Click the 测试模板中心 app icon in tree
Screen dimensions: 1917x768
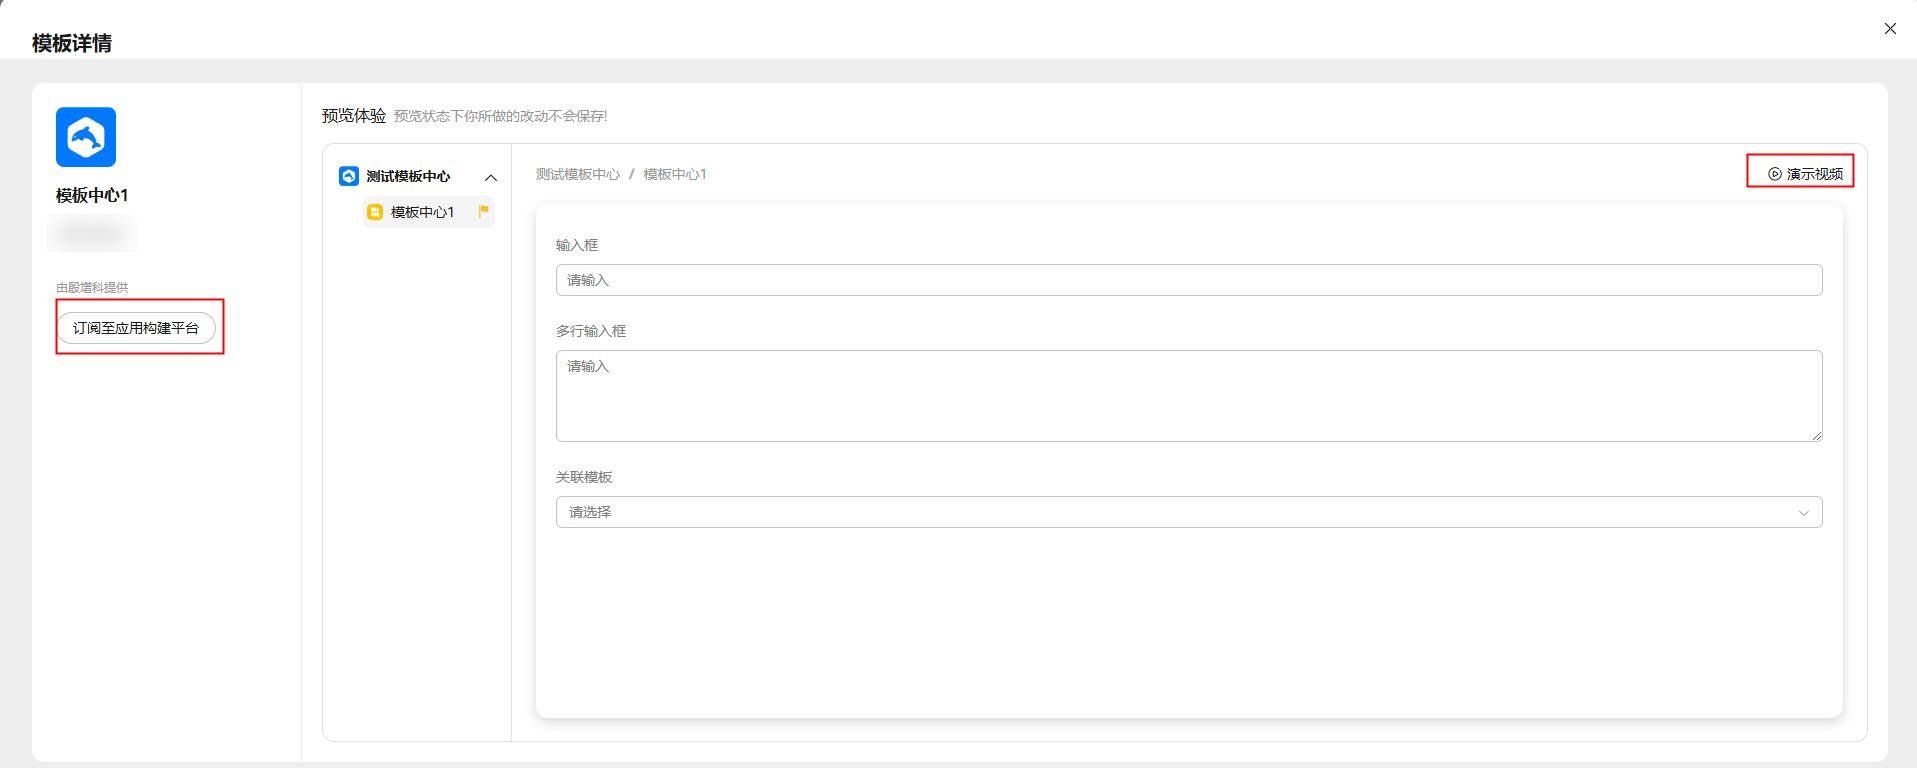tap(349, 176)
